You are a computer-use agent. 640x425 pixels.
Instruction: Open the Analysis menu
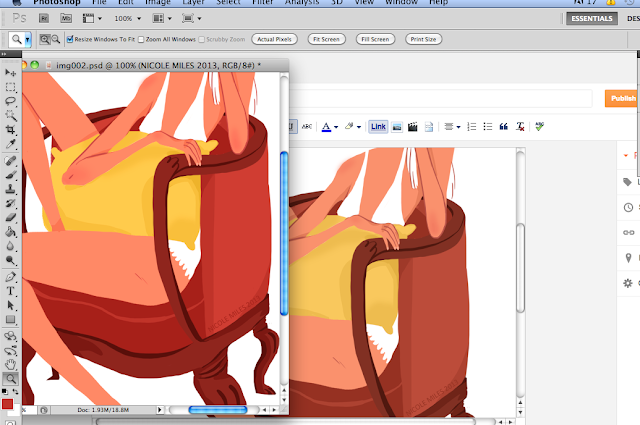(x=302, y=2)
